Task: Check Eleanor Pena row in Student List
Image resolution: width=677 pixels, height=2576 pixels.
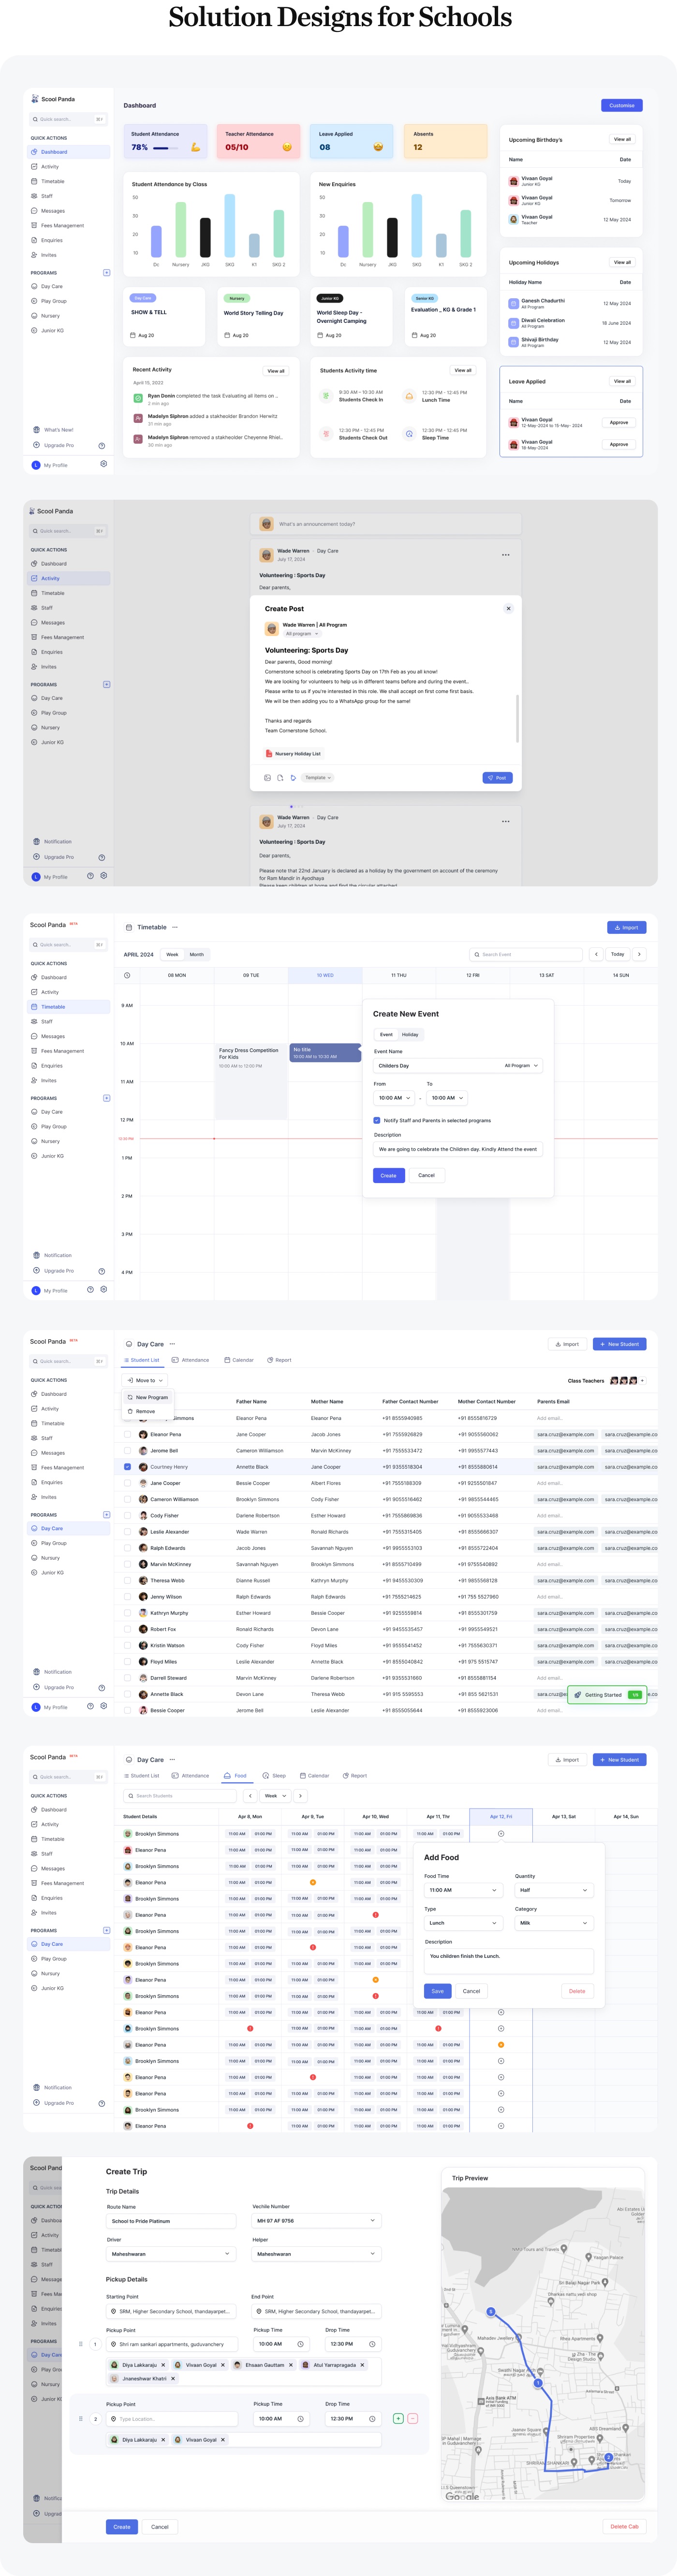Action: click(127, 1434)
